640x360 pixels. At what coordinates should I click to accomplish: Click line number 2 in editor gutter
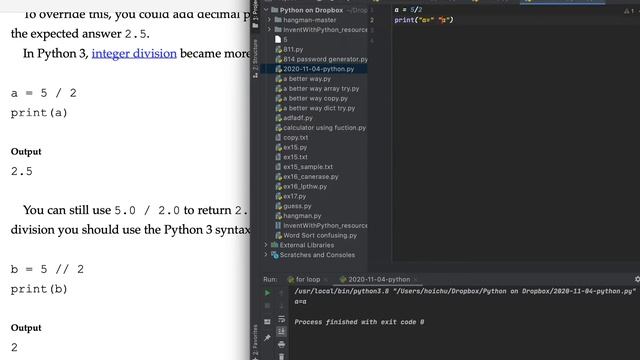click(372, 20)
